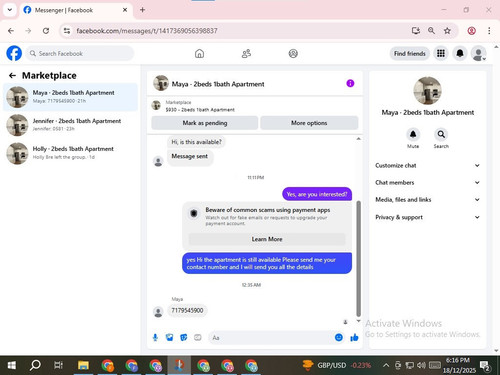The width and height of the screenshot is (500, 375).
Task: Mute the Maya conversation
Action: pyautogui.click(x=413, y=135)
